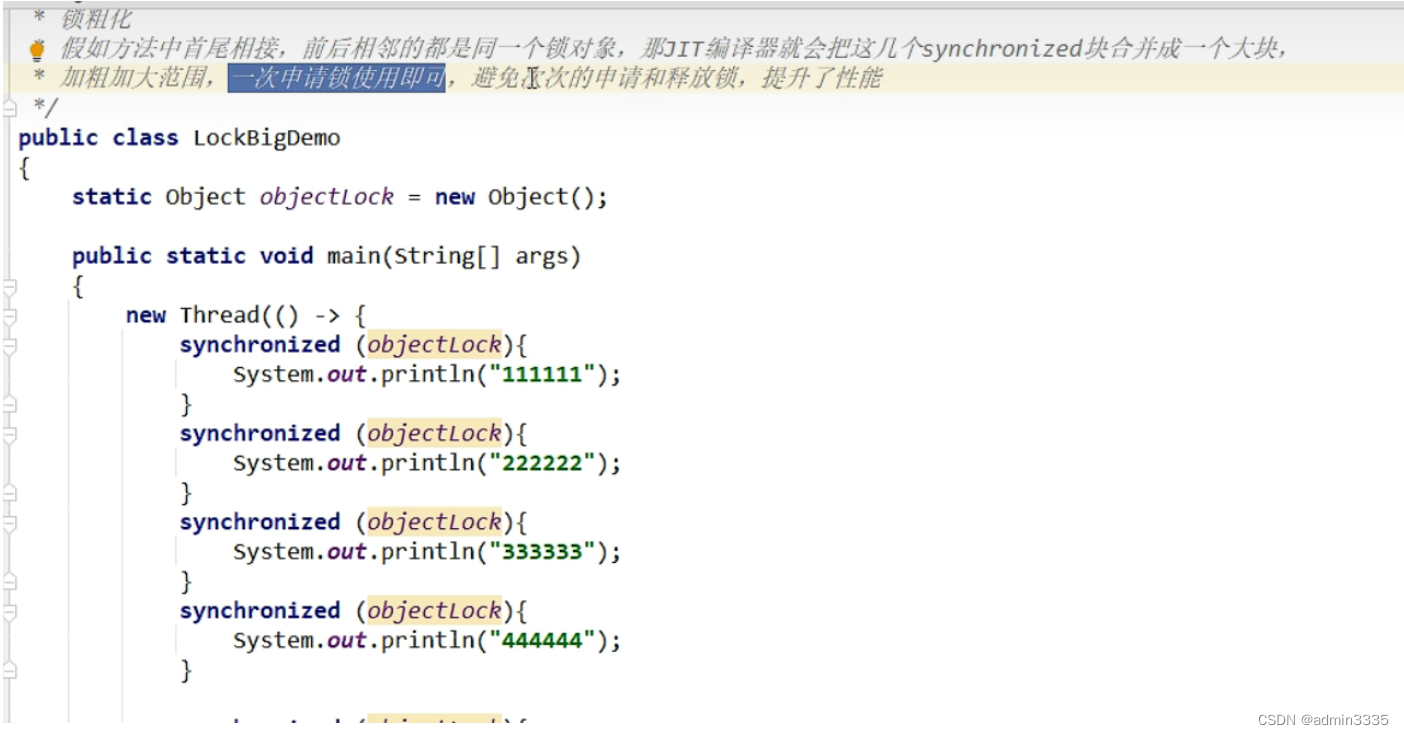
Task: Click the comment phrase '加粗加大范围'
Action: pyautogui.click(x=132, y=78)
